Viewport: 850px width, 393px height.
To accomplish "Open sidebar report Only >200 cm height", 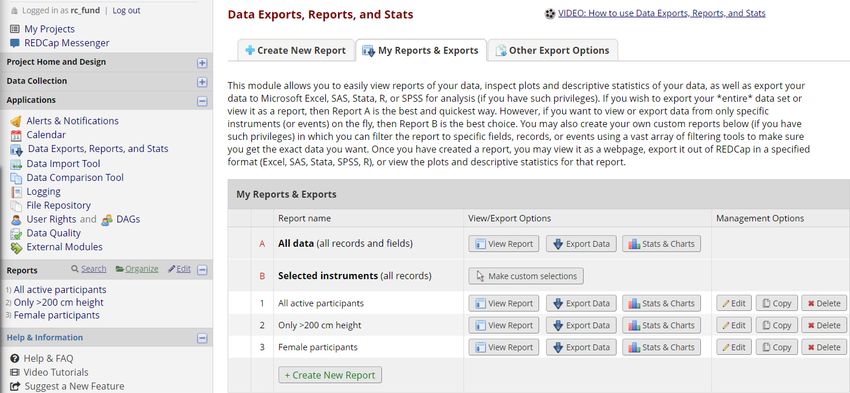I will pyautogui.click(x=59, y=302).
